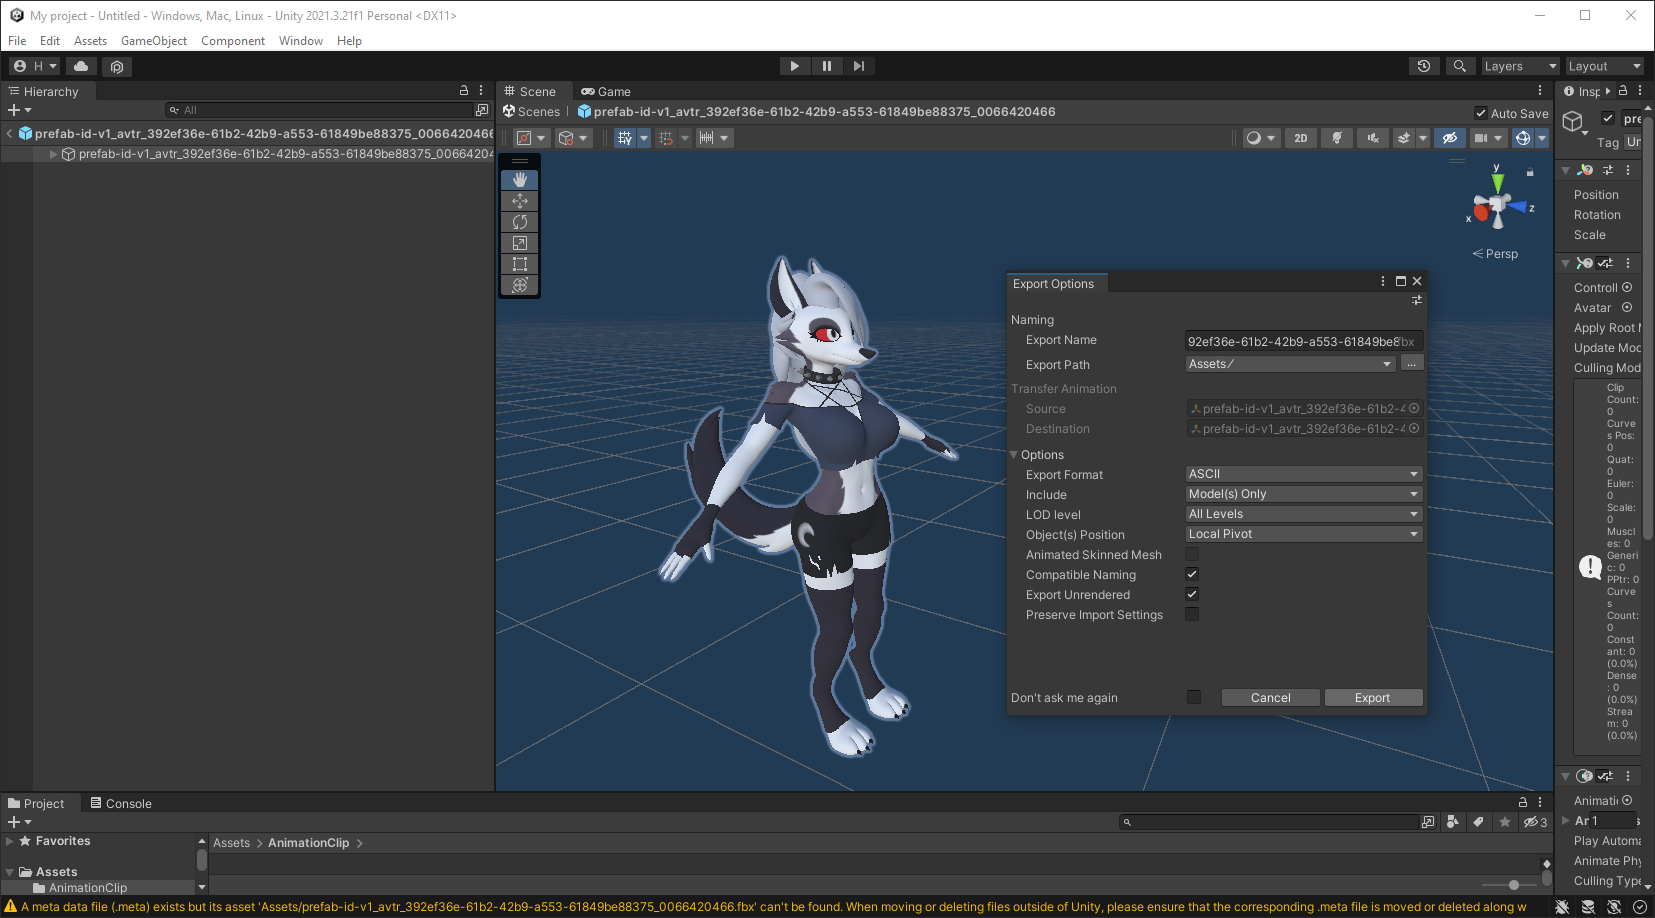Click Scenes breadcrumb in scene view
This screenshot has width=1655, height=918.
click(532, 112)
